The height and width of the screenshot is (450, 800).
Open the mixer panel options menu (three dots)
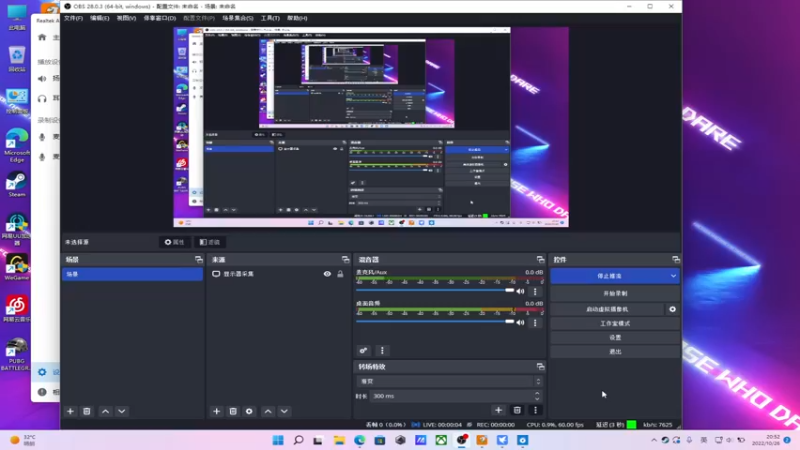(x=382, y=351)
